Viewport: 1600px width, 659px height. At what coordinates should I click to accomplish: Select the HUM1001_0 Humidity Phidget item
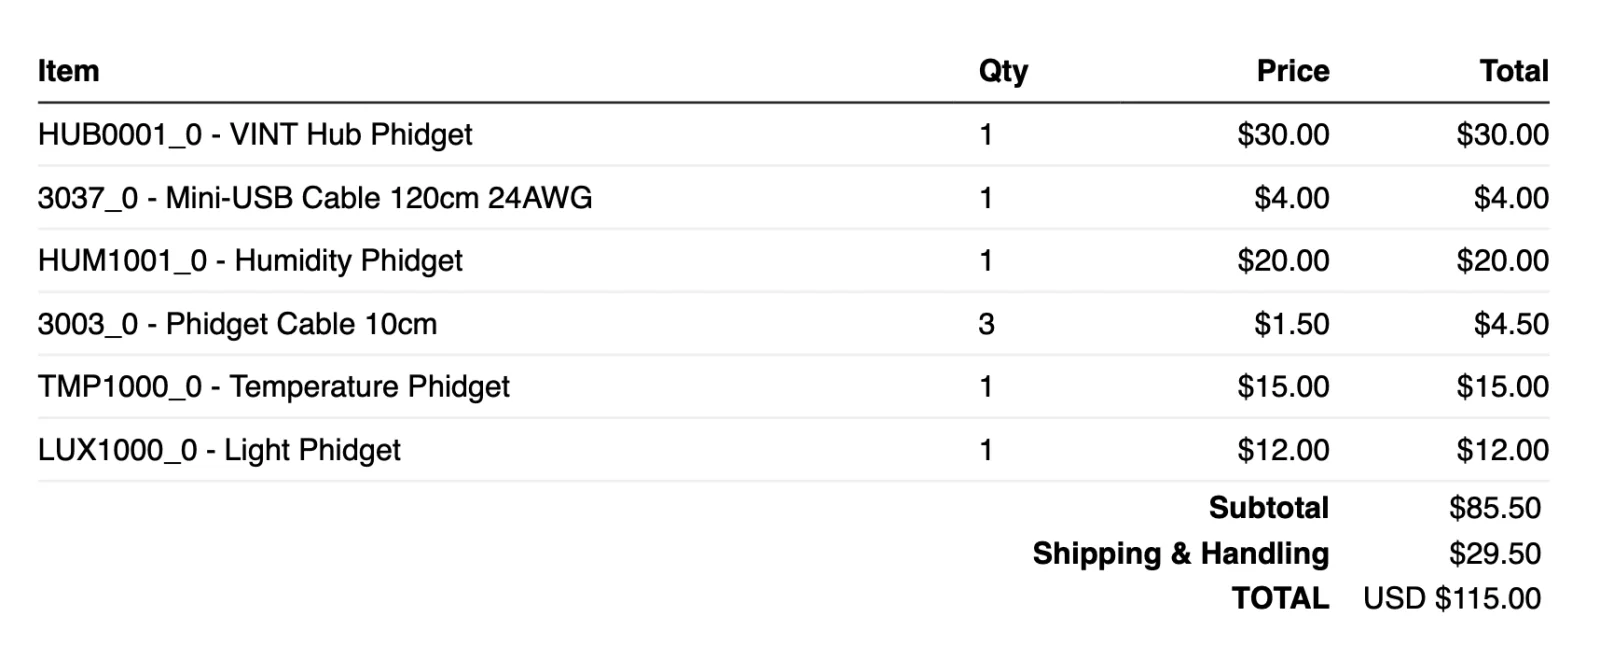(250, 261)
